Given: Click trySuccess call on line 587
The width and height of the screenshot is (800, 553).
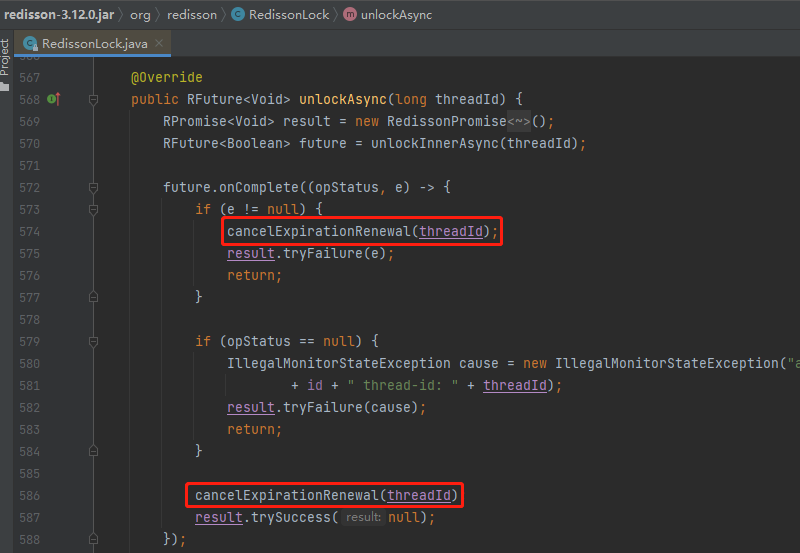Looking at the screenshot, I should (291, 517).
